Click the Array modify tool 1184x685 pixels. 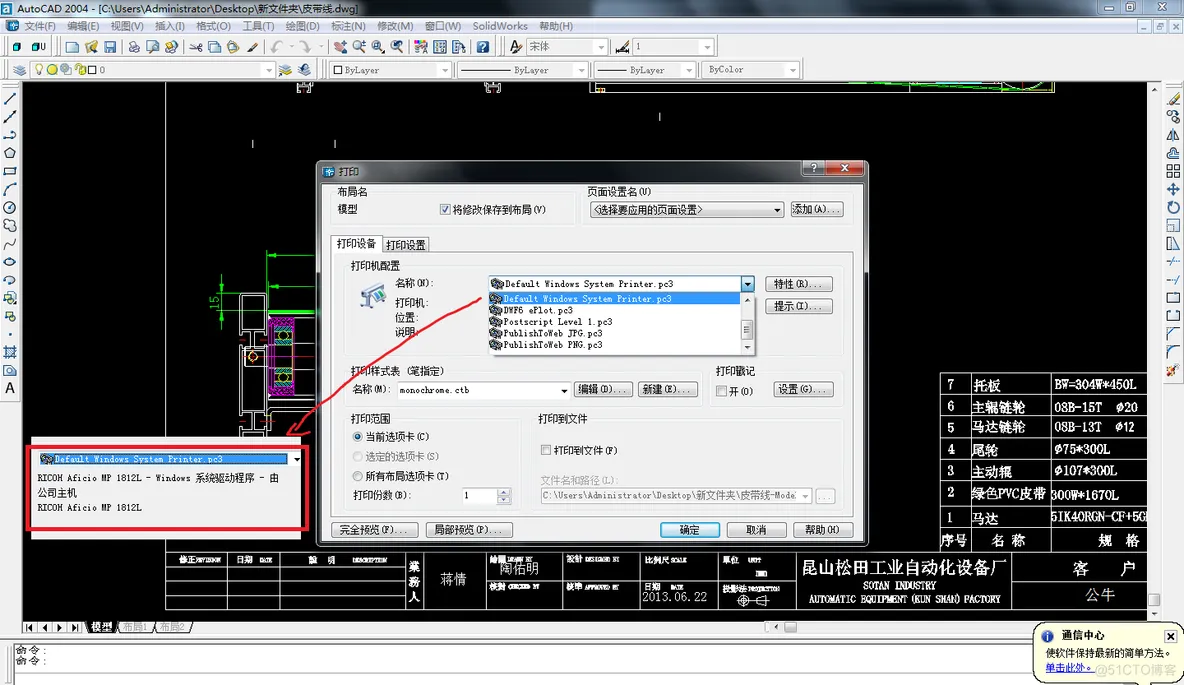tap(1173, 171)
